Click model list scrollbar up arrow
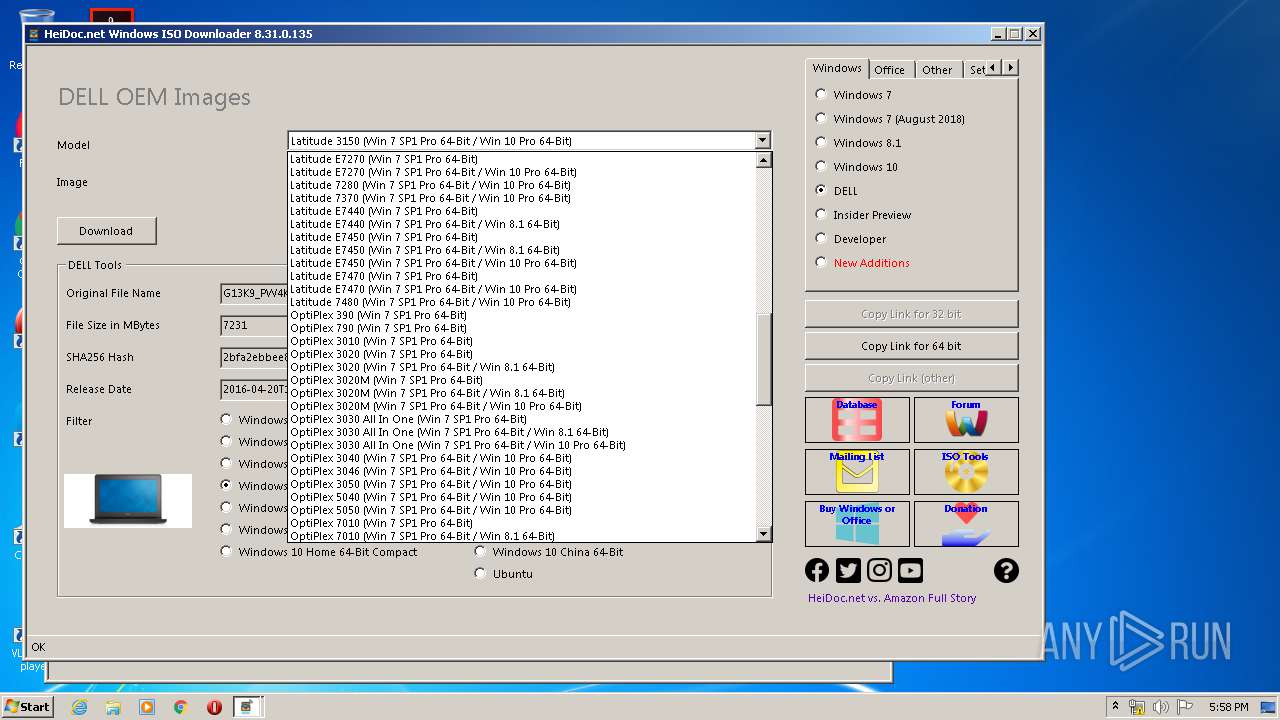Image resolution: width=1280 pixels, height=720 pixels. (764, 160)
